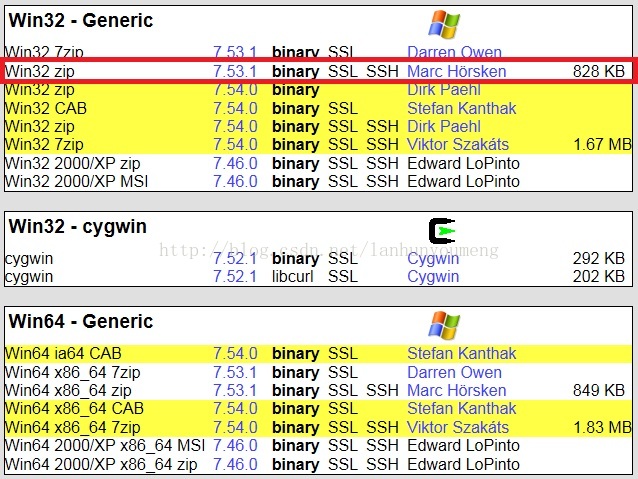Click the Win32 - cygwin heading

point(77,227)
